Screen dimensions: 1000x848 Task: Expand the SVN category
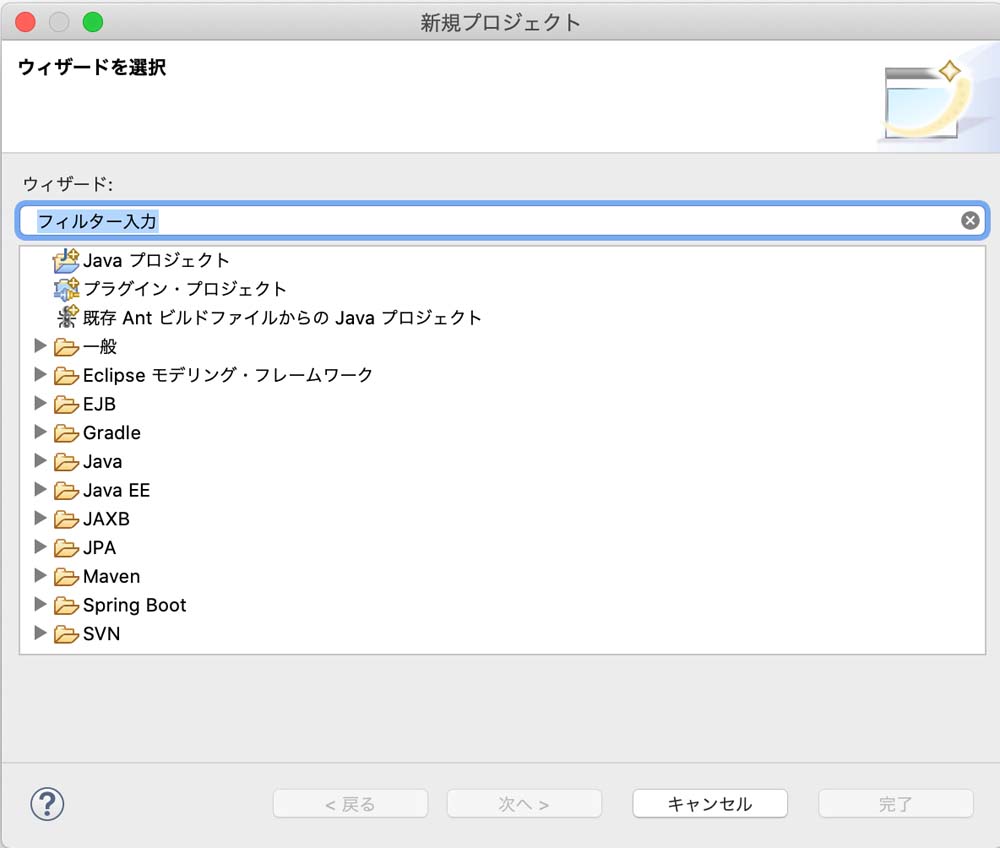[40, 632]
